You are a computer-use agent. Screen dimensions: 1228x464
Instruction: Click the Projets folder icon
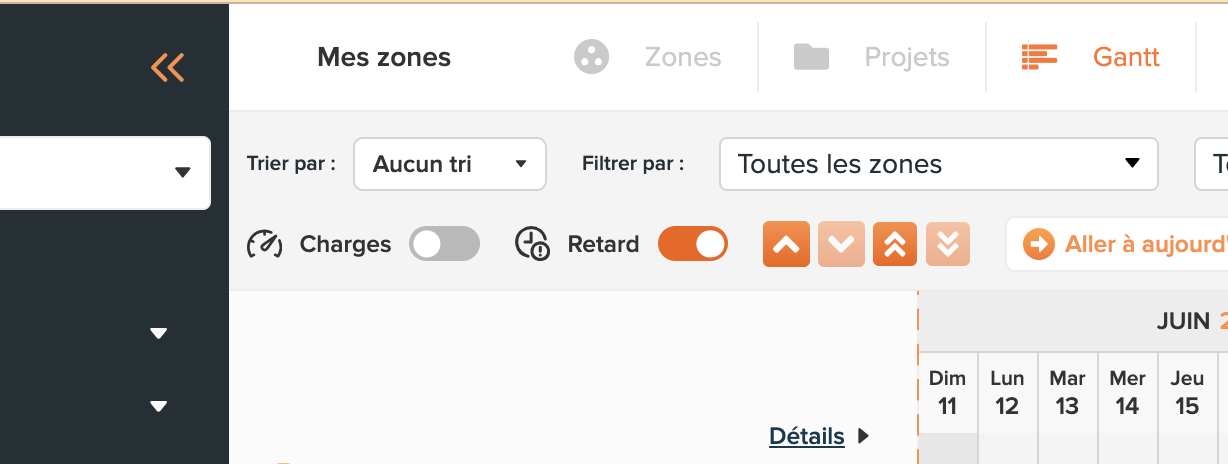(811, 57)
